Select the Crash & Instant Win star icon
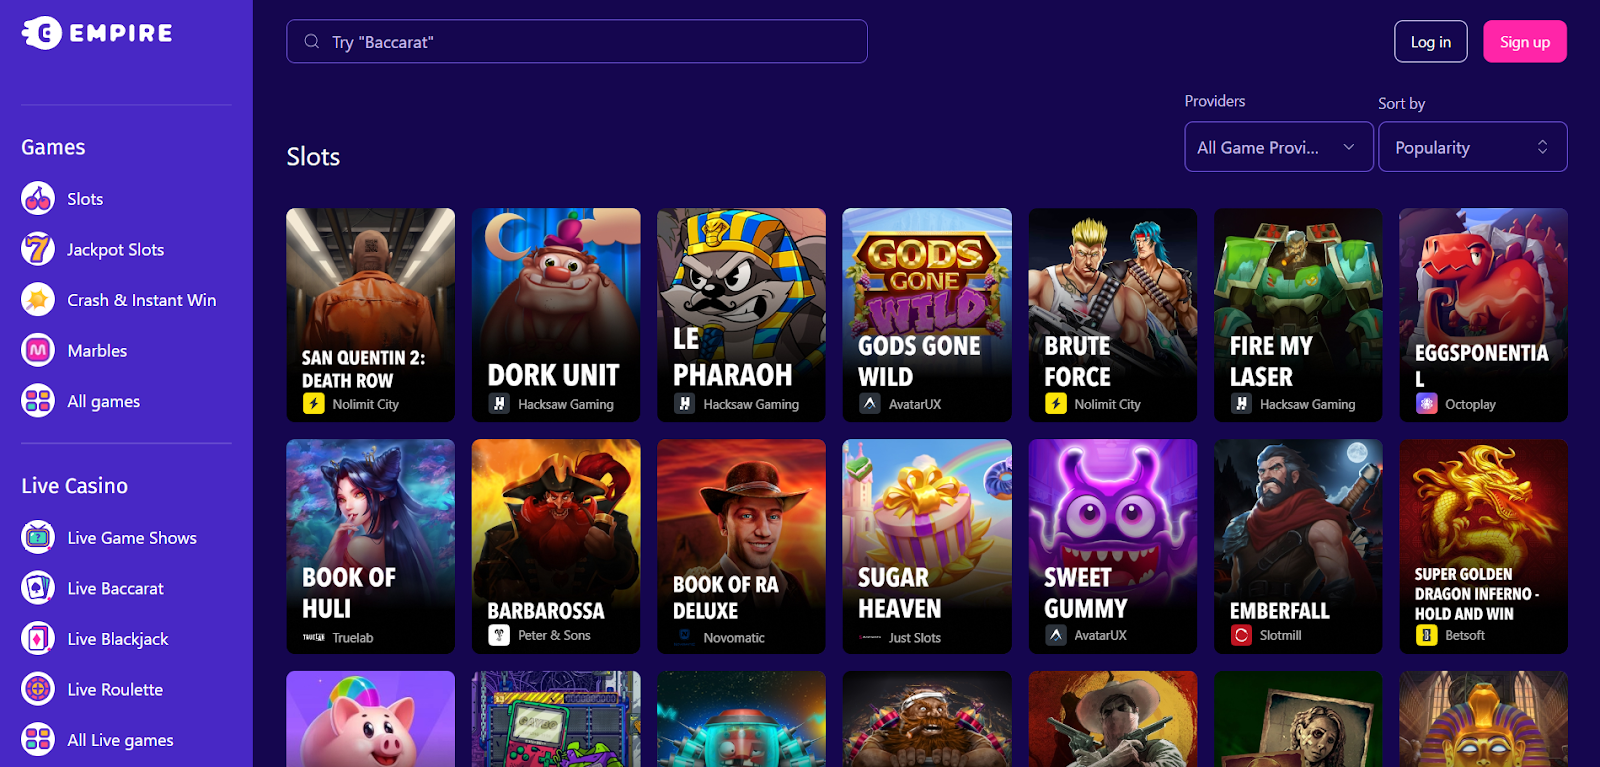Screen dimensions: 1600x767 [38, 300]
